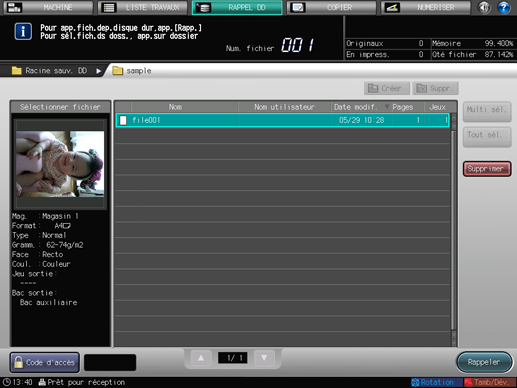
Task: Open the MACHINE tab
Action: (x=49, y=7)
